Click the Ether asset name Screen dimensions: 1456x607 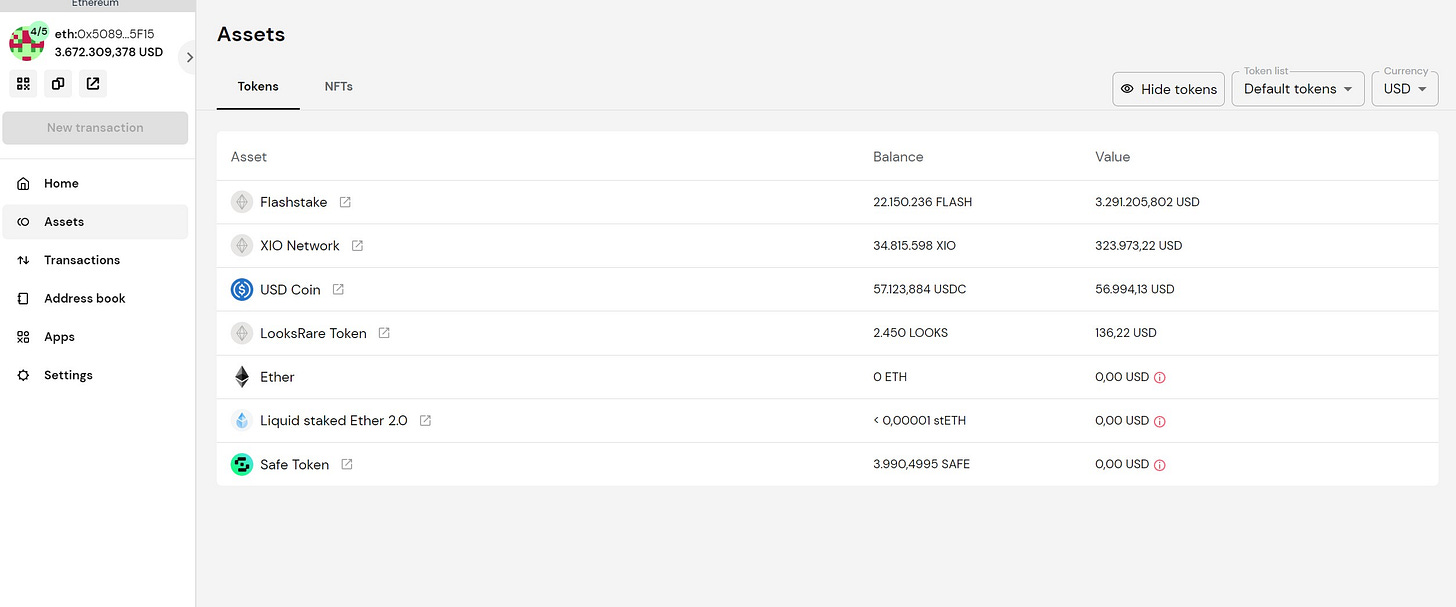pyautogui.click(x=277, y=377)
